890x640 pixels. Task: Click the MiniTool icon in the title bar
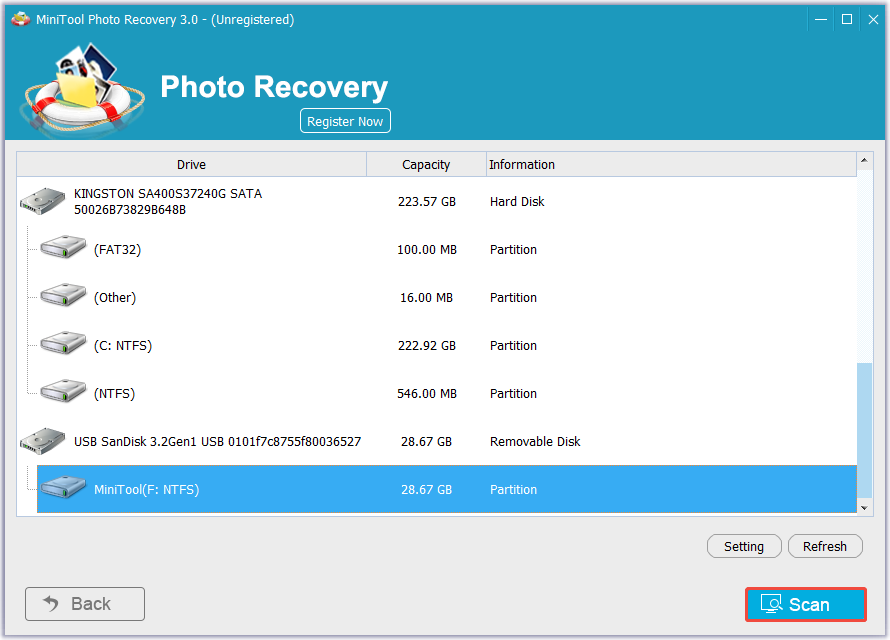(20, 18)
